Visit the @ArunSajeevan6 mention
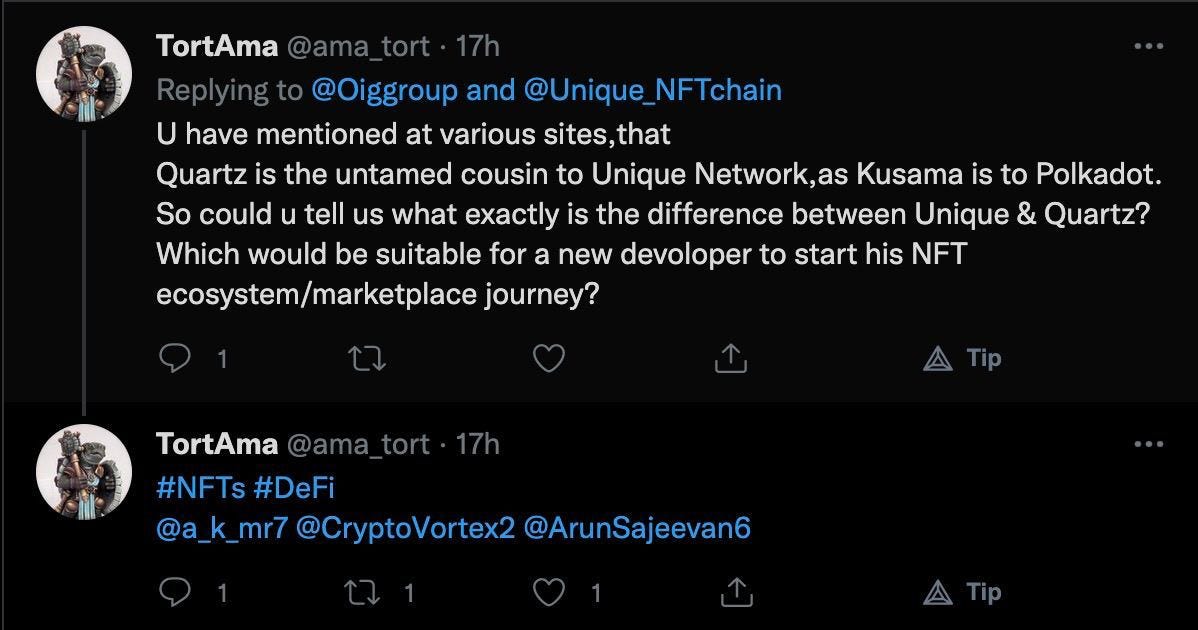 [x=637, y=528]
